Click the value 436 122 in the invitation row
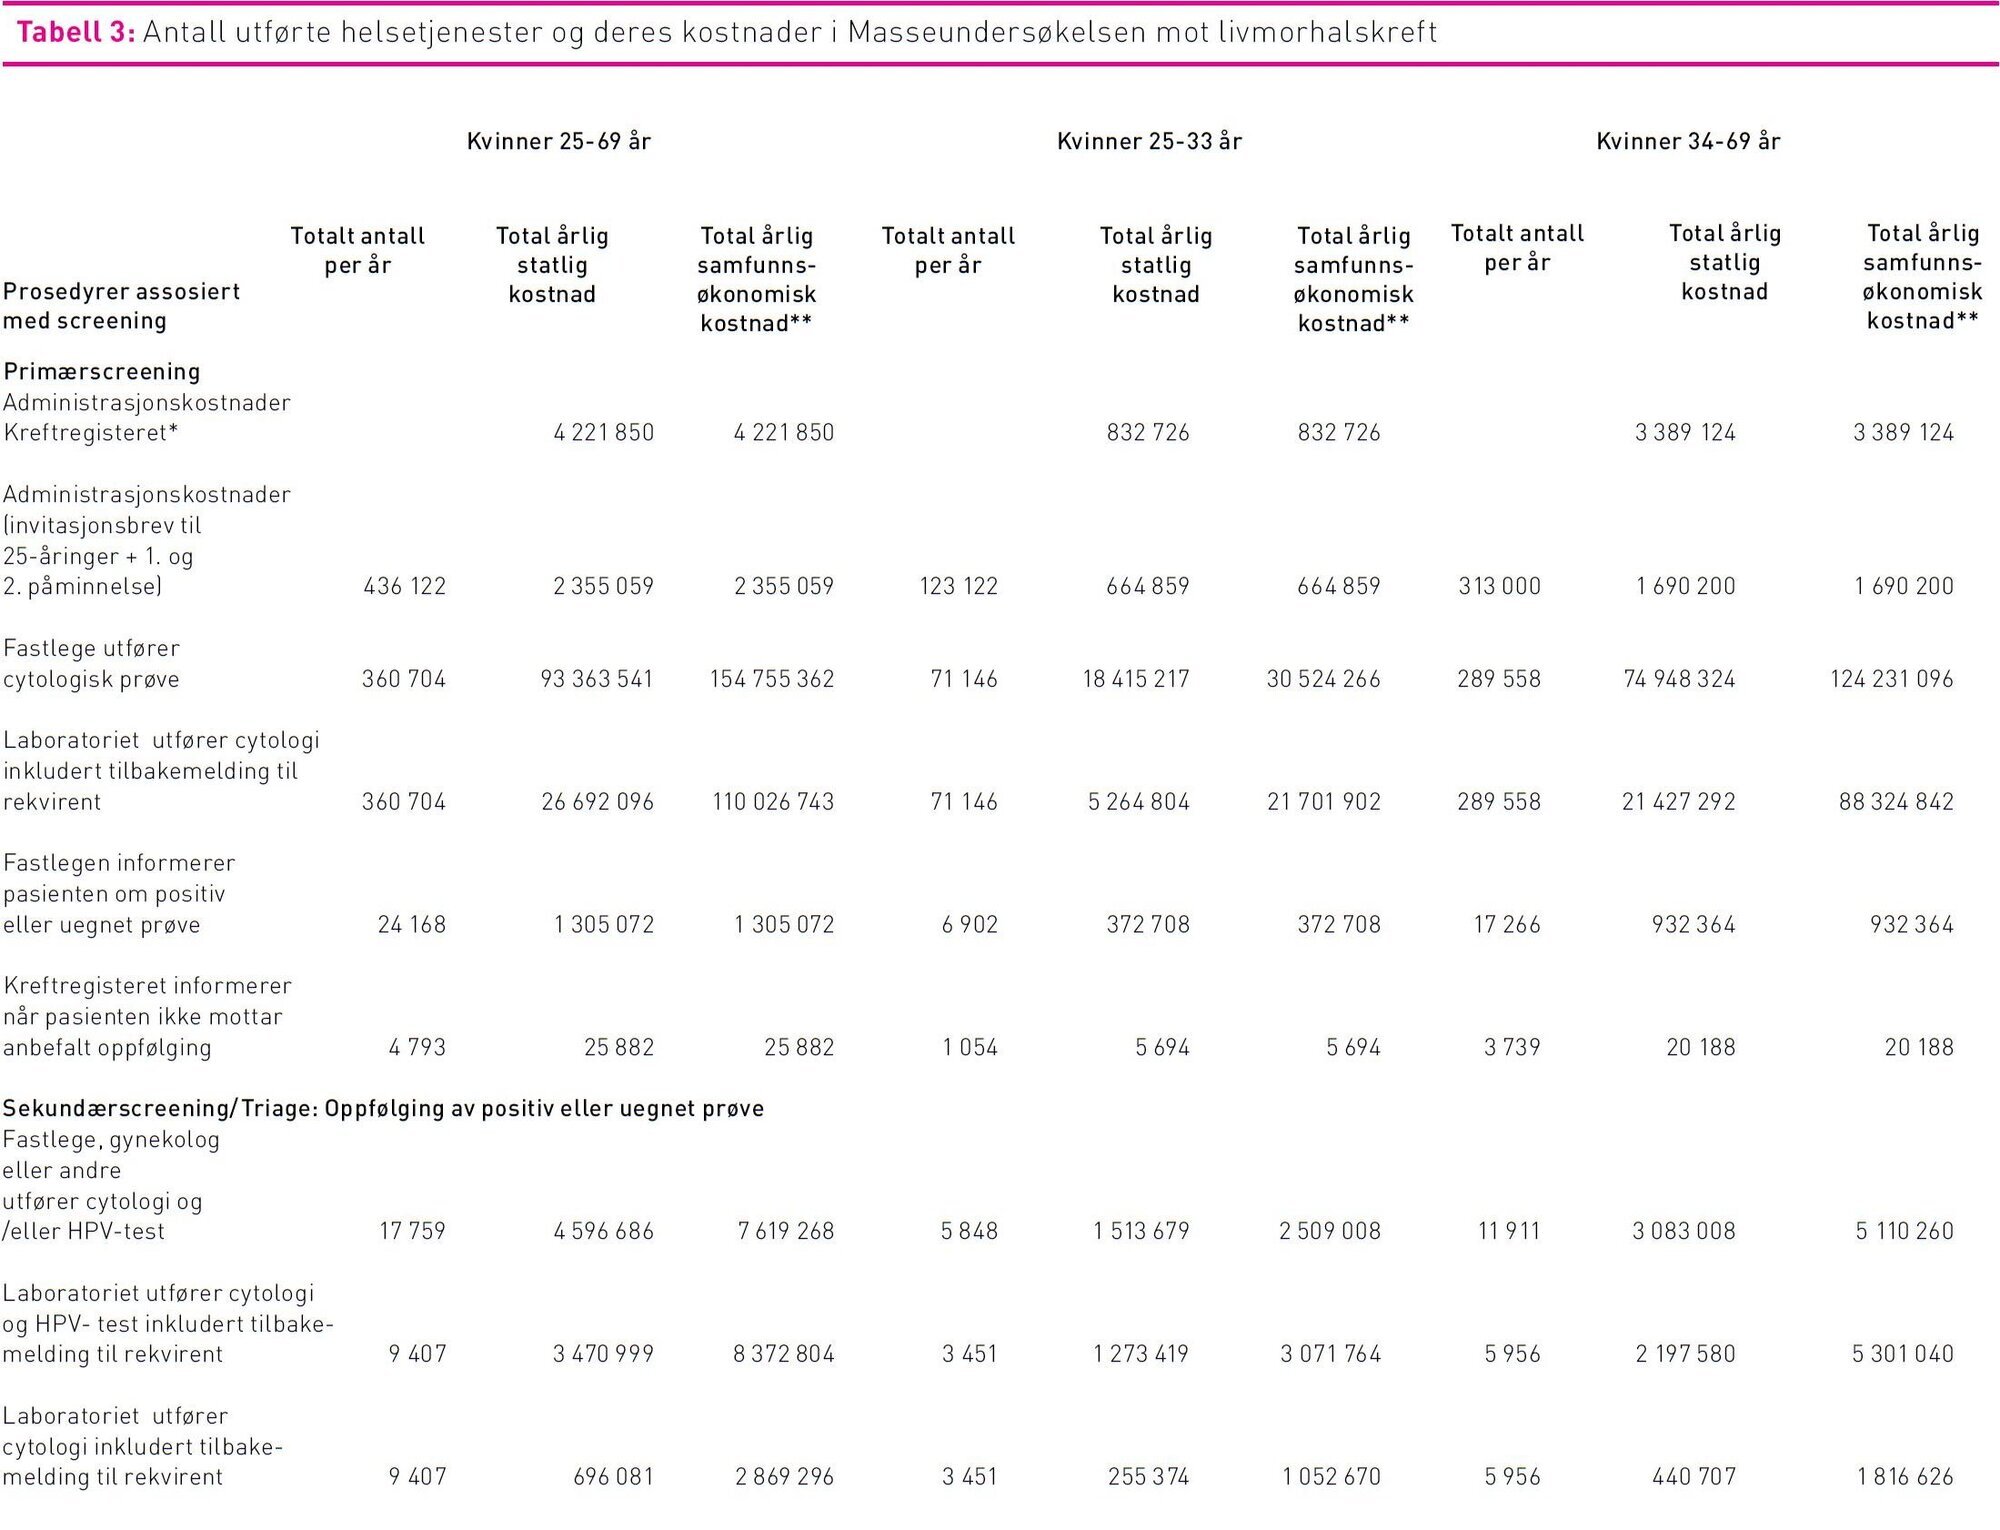Viewport: 2000px width, 1530px height. click(x=404, y=586)
